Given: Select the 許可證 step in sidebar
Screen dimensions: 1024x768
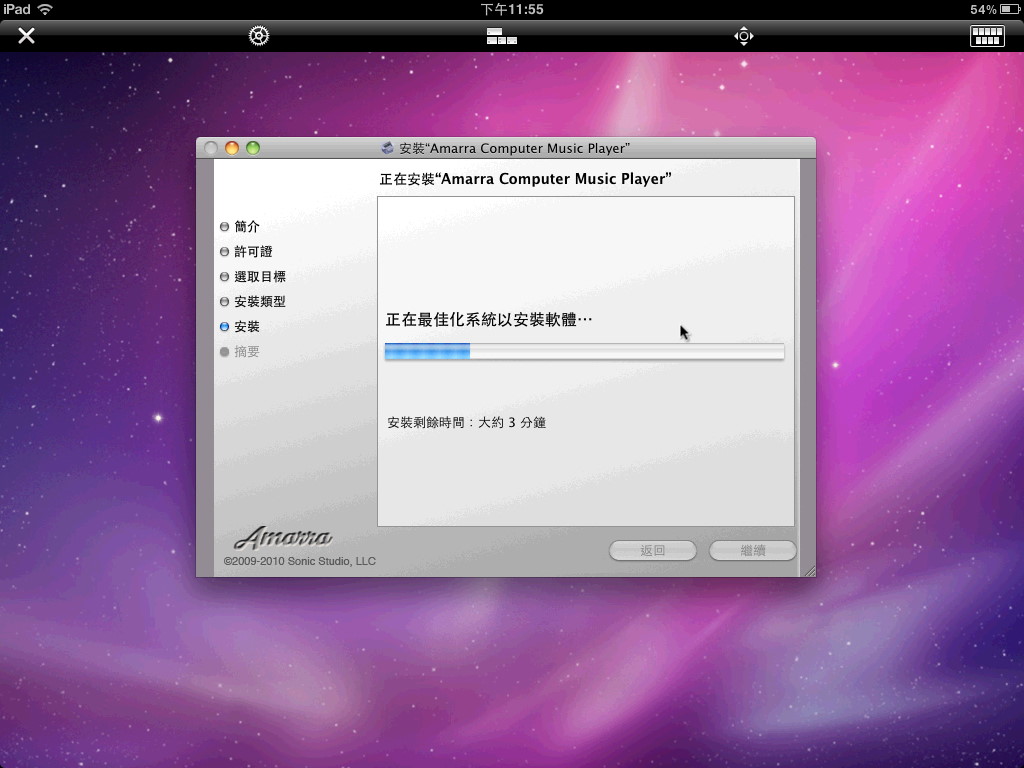Looking at the screenshot, I should [246, 251].
